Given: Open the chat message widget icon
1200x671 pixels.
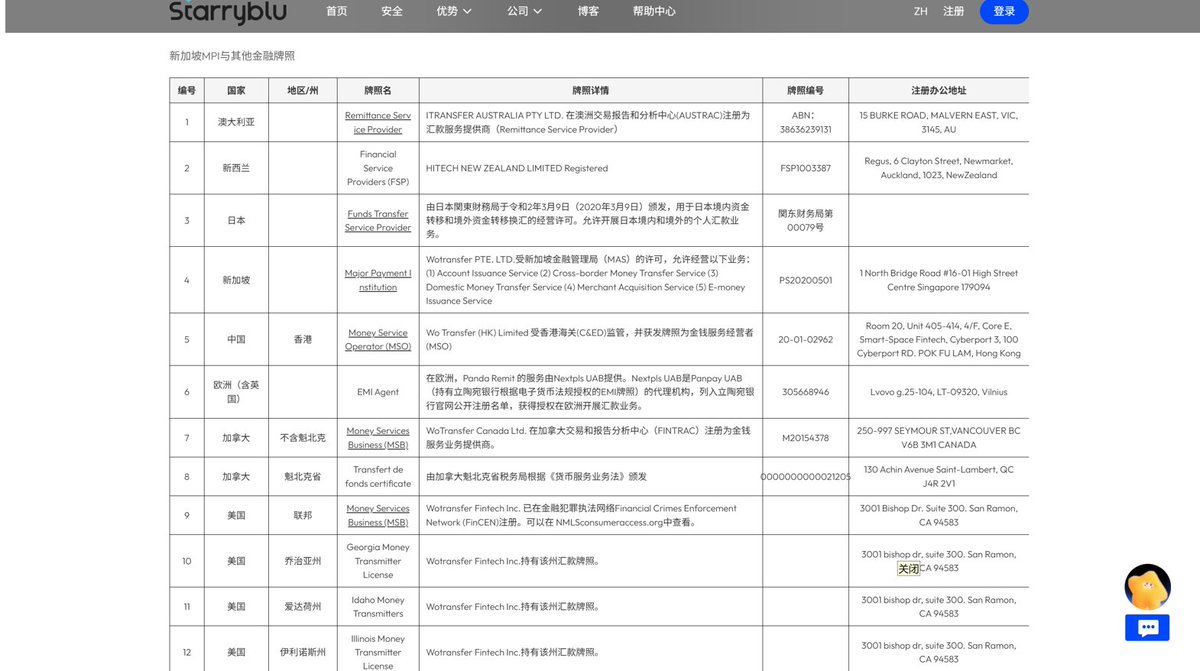Looking at the screenshot, I should point(1147,627).
